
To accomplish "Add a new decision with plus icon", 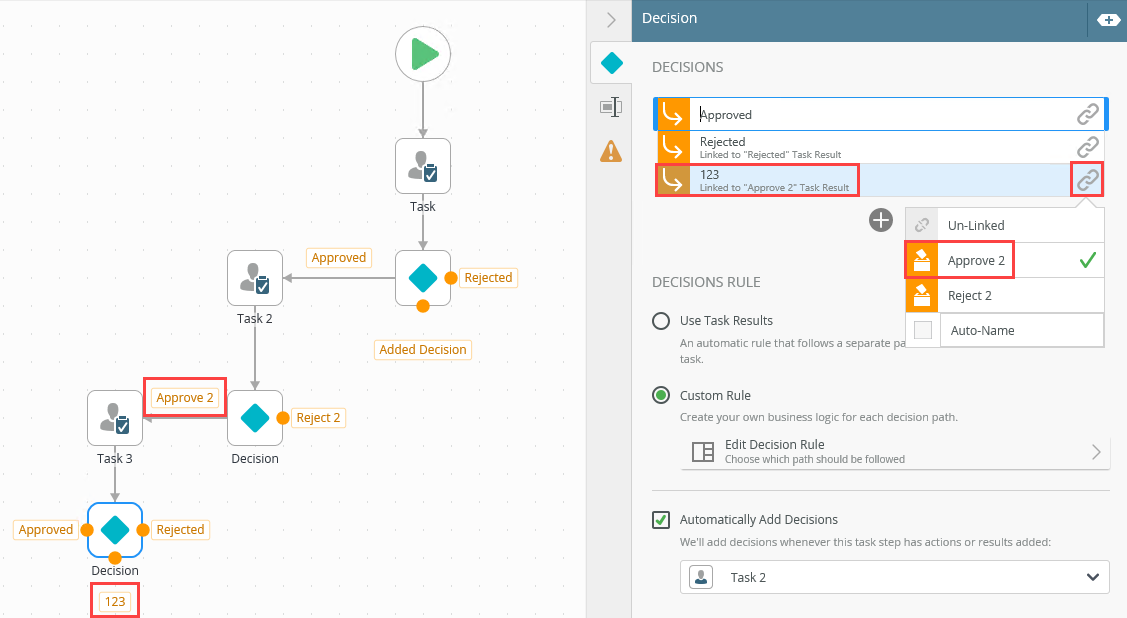I will [880, 220].
